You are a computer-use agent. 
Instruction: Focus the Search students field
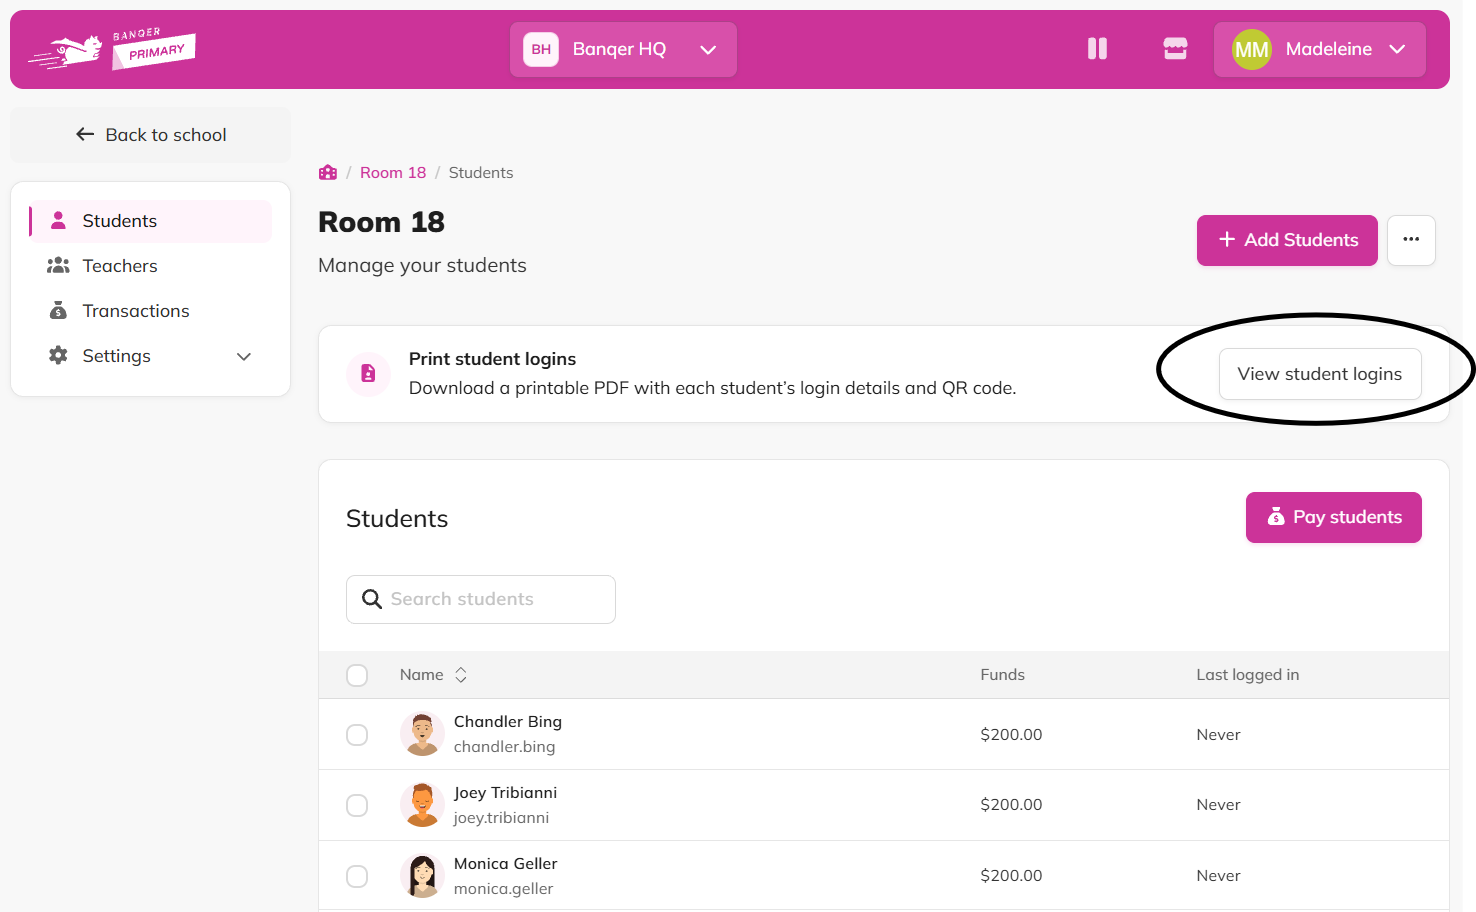(481, 599)
